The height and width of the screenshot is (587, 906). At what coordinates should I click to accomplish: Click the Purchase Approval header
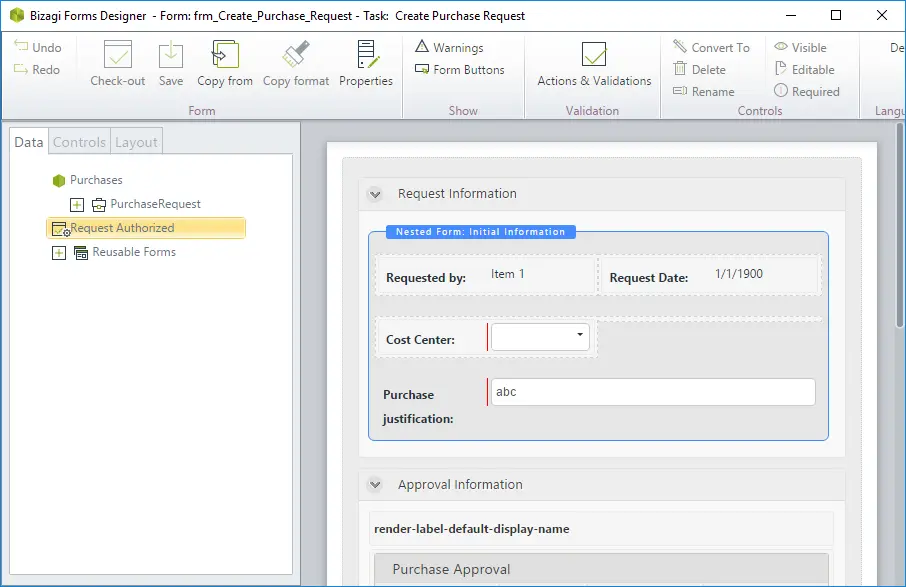[x=601, y=569]
